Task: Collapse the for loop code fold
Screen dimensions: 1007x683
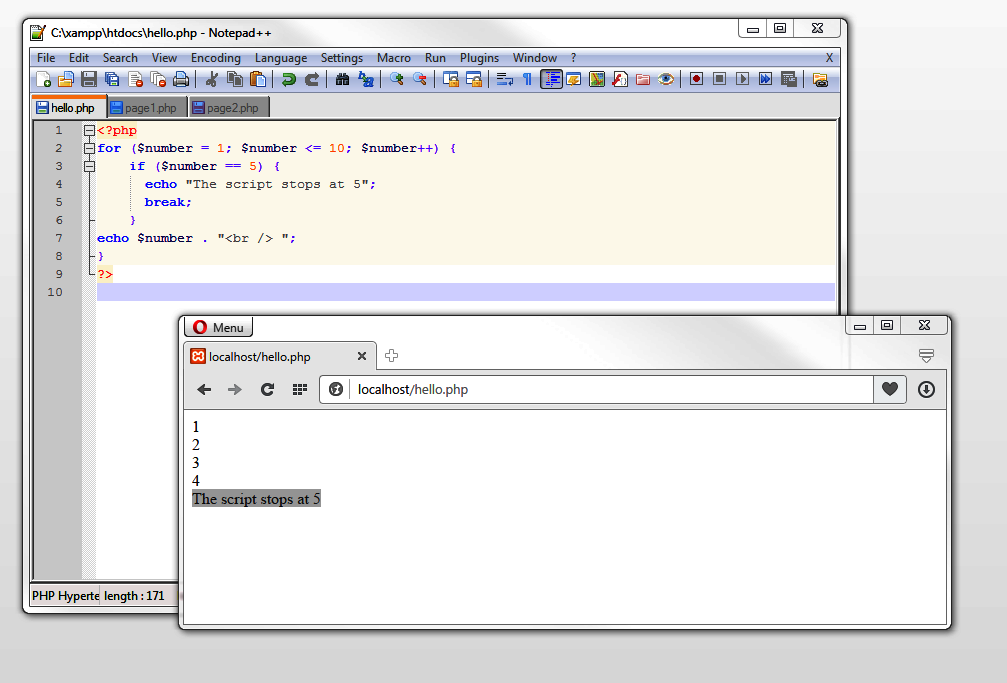Action: tap(89, 147)
